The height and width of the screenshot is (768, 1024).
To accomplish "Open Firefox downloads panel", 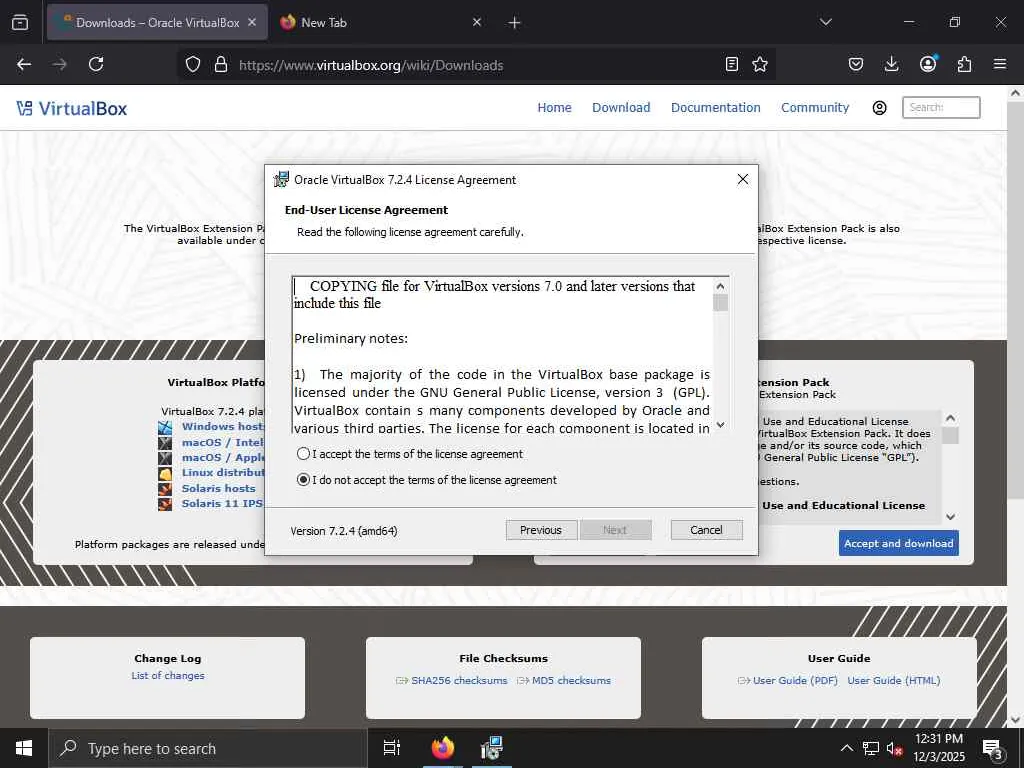I will [x=891, y=65].
